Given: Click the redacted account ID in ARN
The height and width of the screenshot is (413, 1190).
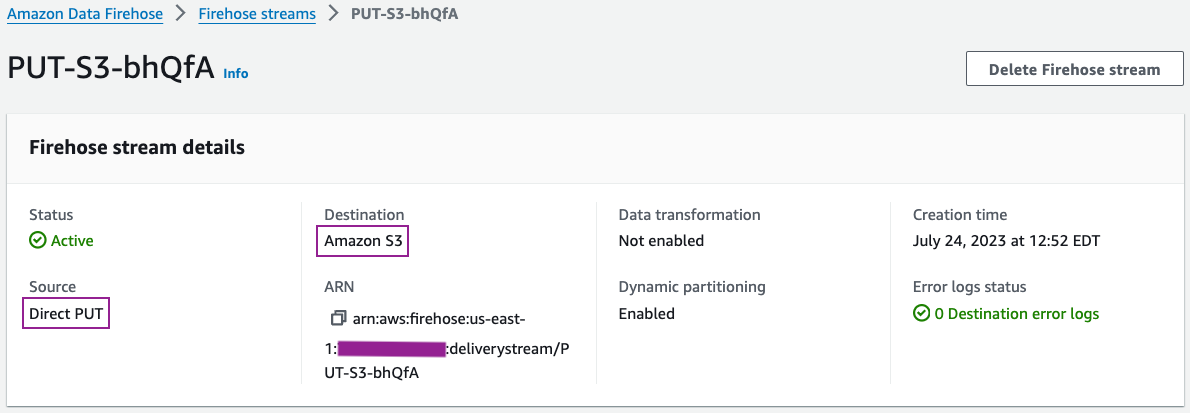Looking at the screenshot, I should point(391,349).
